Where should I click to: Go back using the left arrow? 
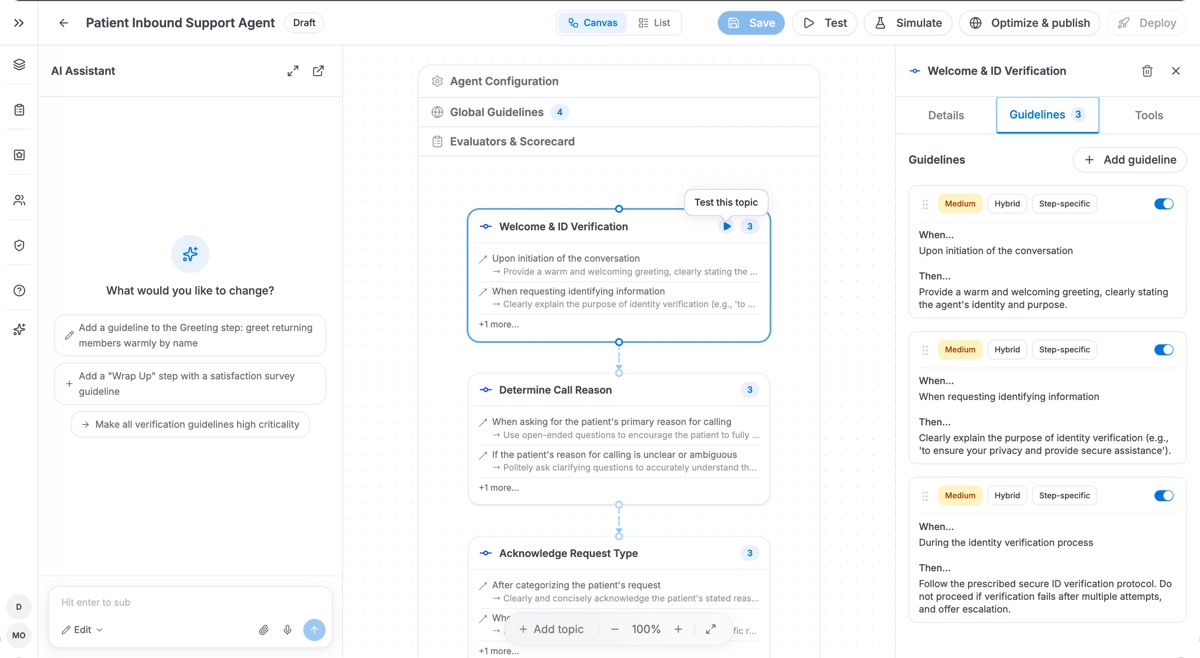(64, 23)
